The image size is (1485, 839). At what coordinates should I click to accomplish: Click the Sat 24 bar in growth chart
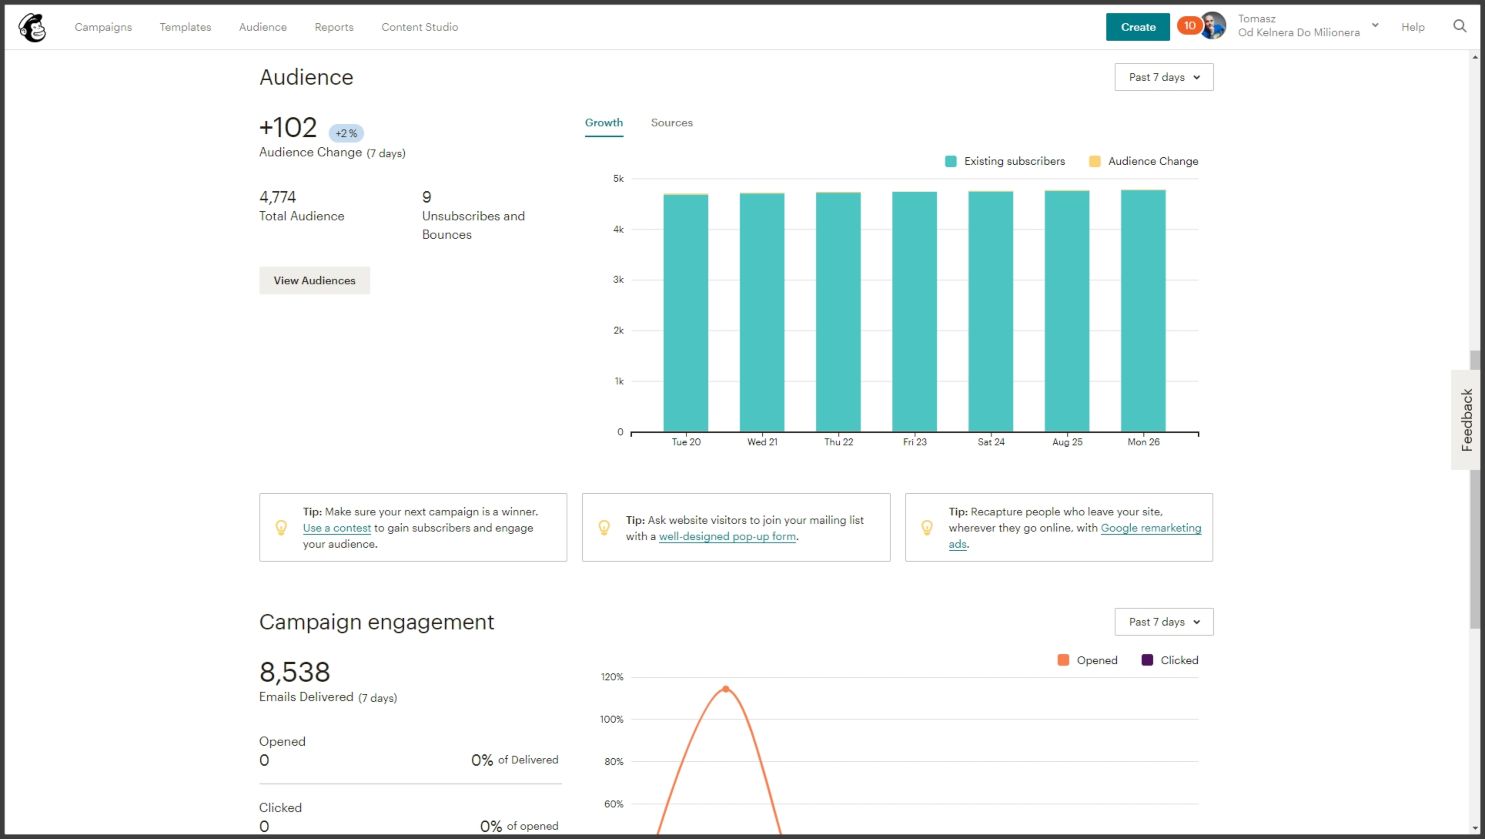pyautogui.click(x=991, y=311)
